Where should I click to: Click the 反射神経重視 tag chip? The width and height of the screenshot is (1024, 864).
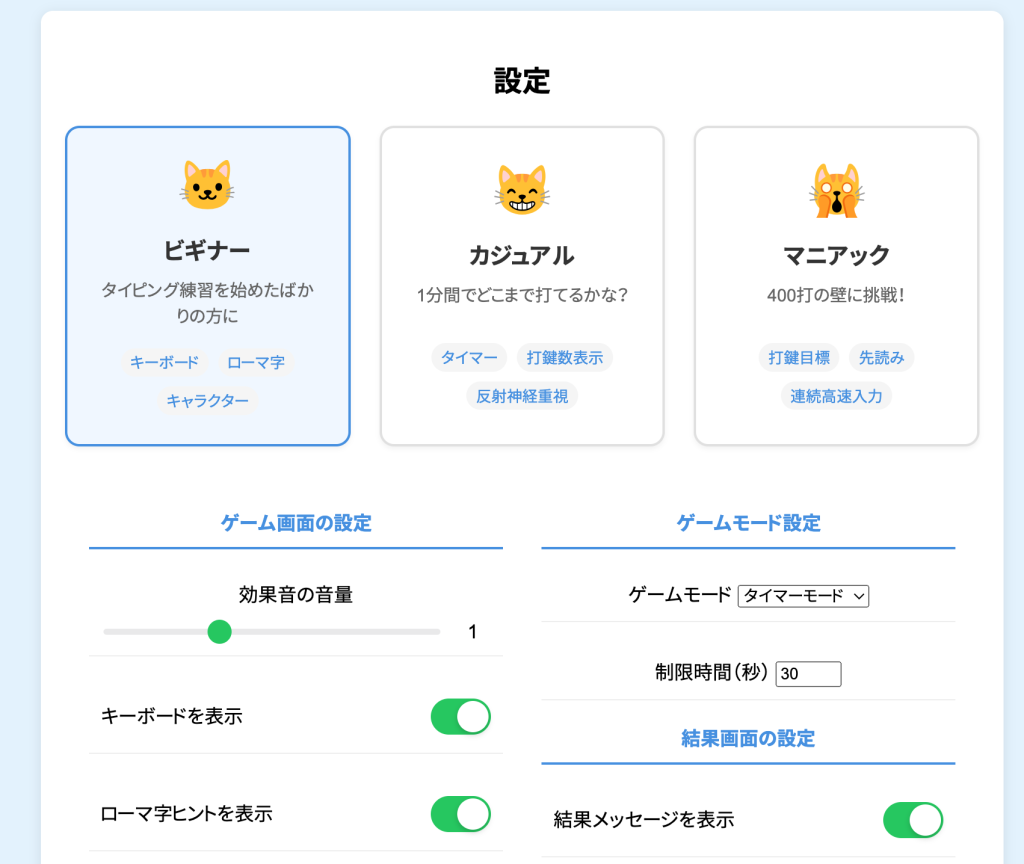coord(522,396)
